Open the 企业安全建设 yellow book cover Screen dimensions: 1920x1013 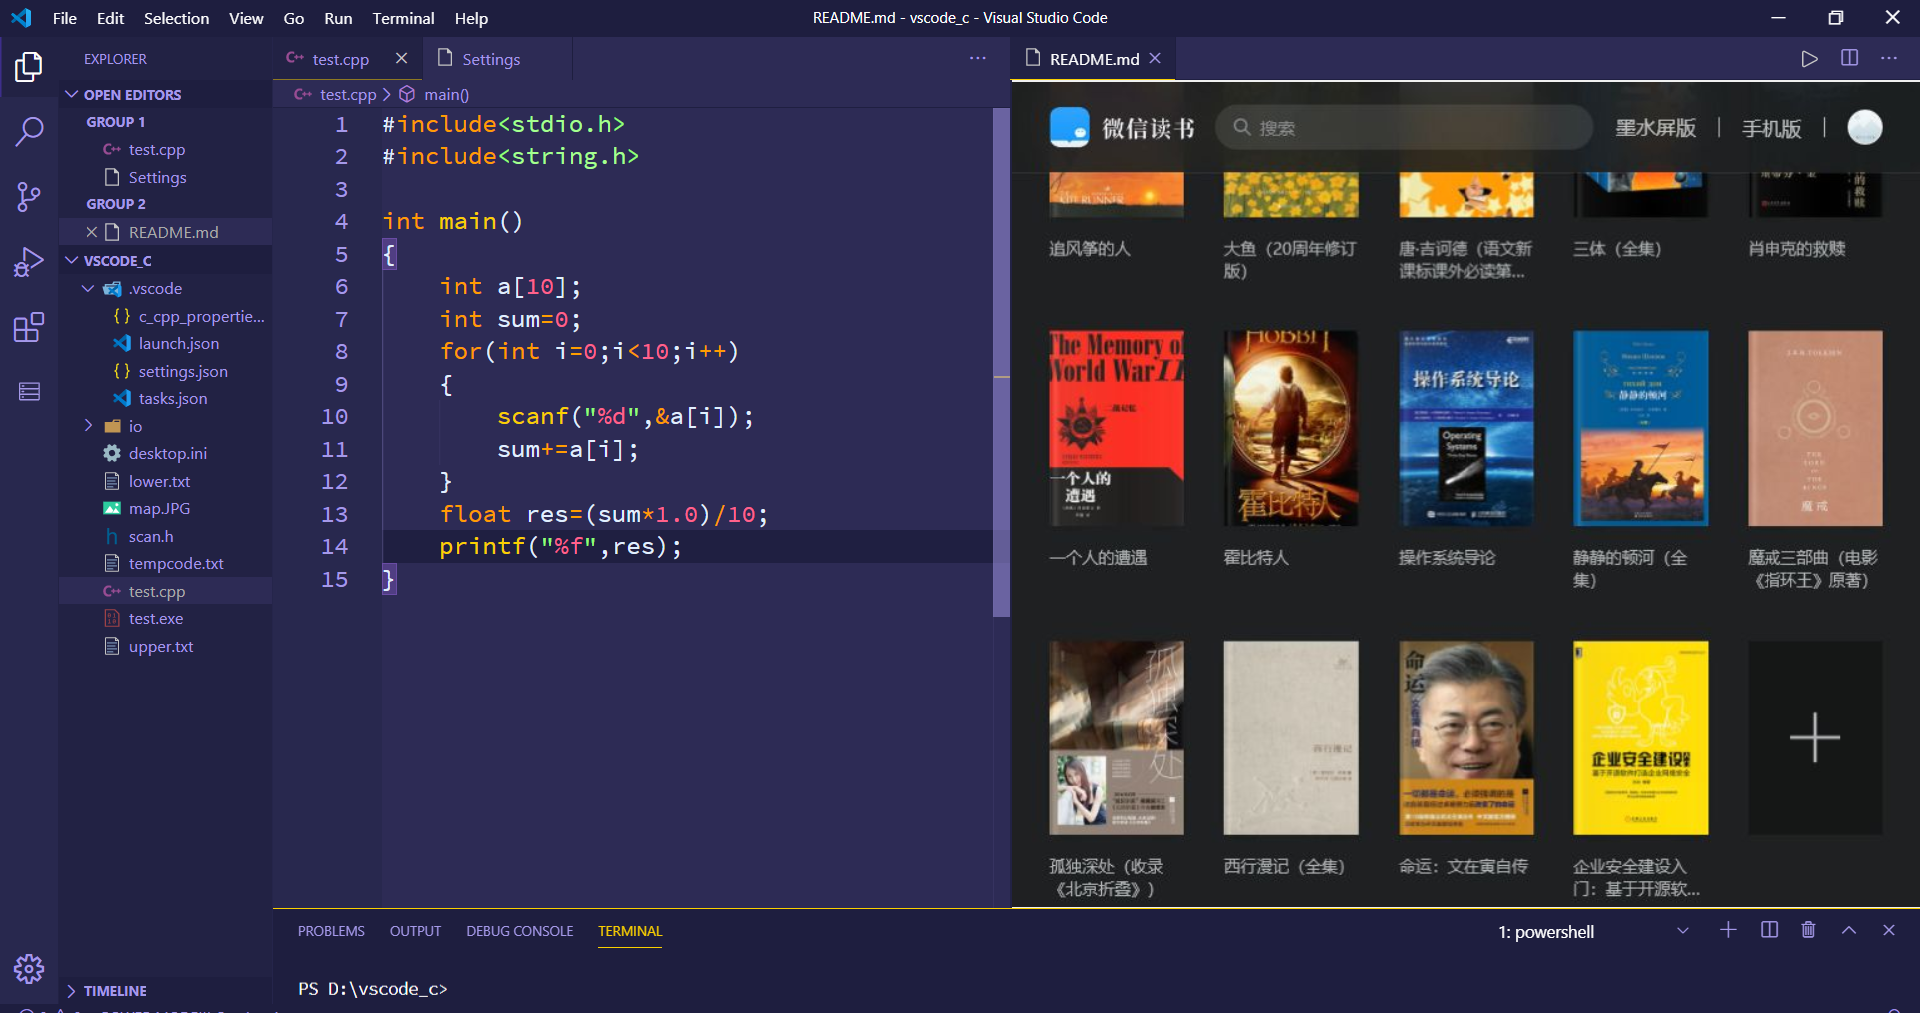click(x=1640, y=738)
